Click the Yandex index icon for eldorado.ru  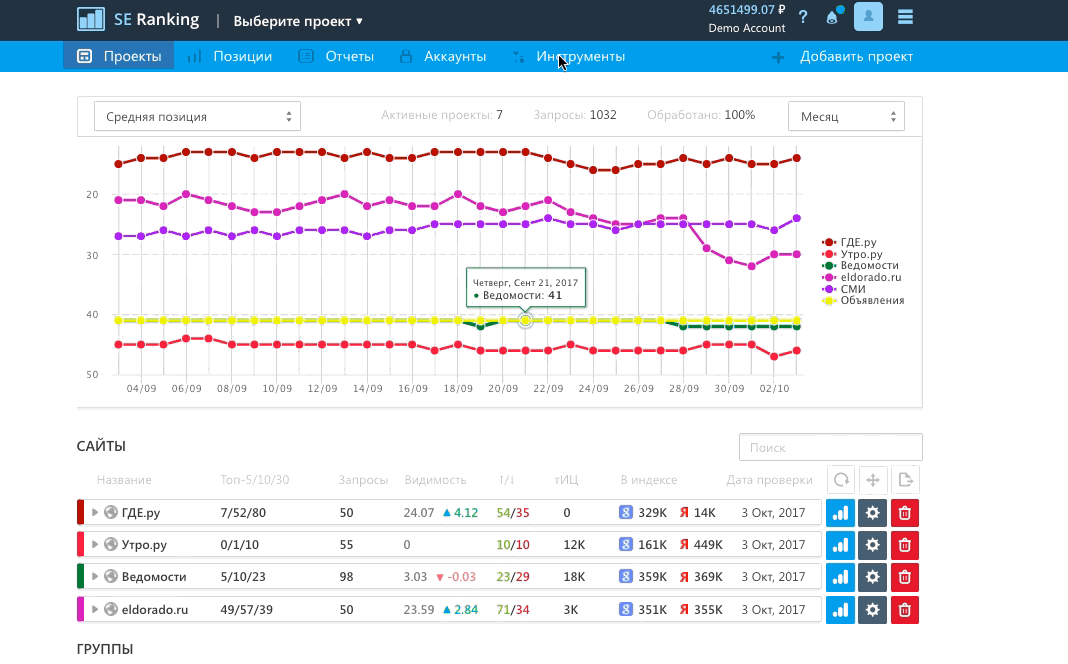click(684, 610)
